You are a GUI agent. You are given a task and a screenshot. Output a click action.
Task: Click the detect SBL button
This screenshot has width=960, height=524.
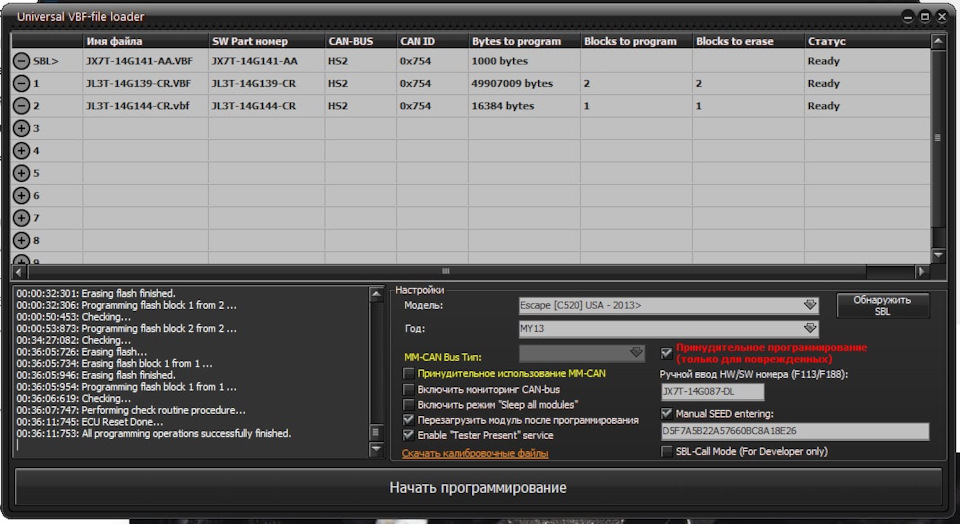(x=882, y=305)
